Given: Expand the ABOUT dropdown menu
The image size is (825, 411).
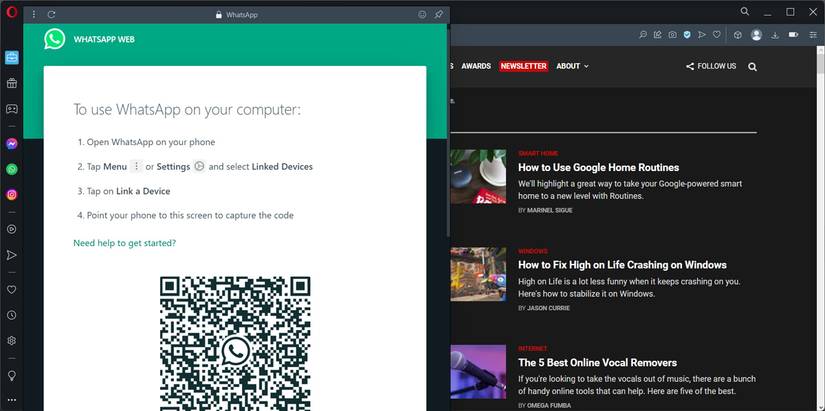Looking at the screenshot, I should (x=572, y=66).
